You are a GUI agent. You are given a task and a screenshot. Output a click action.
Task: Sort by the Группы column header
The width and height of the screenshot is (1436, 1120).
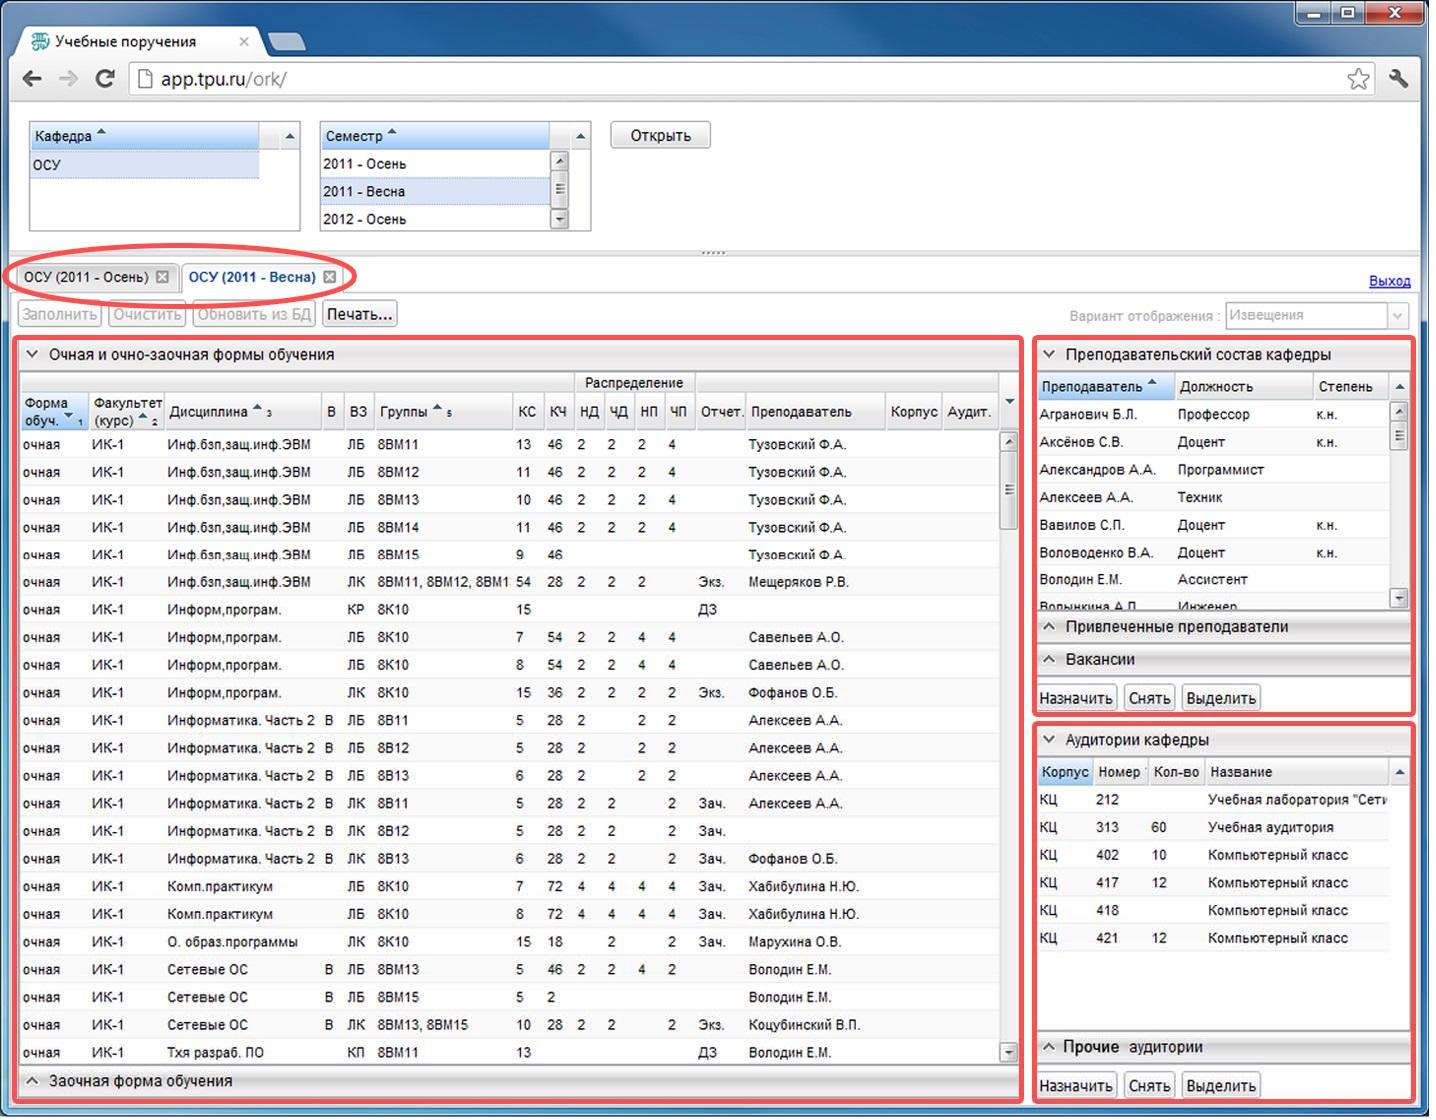coord(442,411)
